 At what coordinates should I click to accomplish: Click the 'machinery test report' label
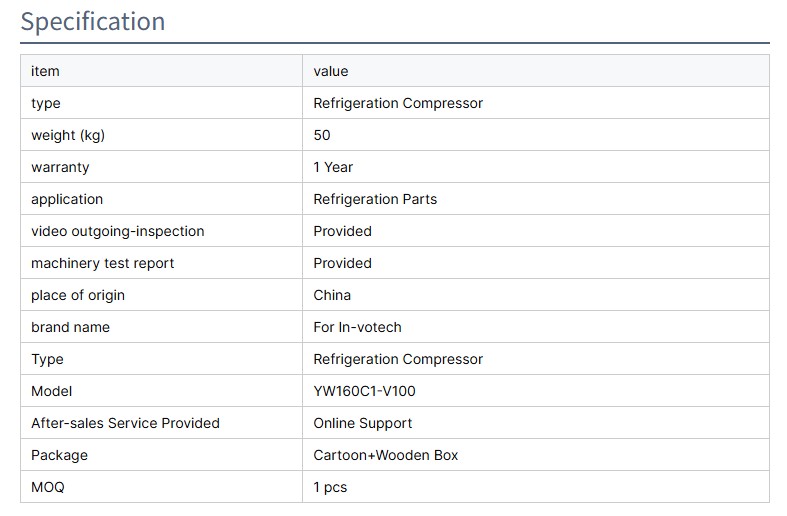coord(102,263)
